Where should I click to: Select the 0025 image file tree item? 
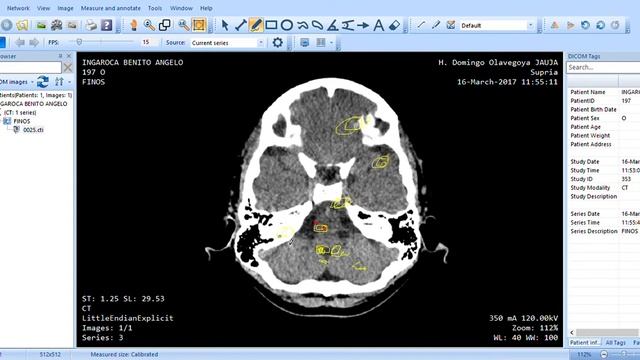pyautogui.click(x=33, y=130)
